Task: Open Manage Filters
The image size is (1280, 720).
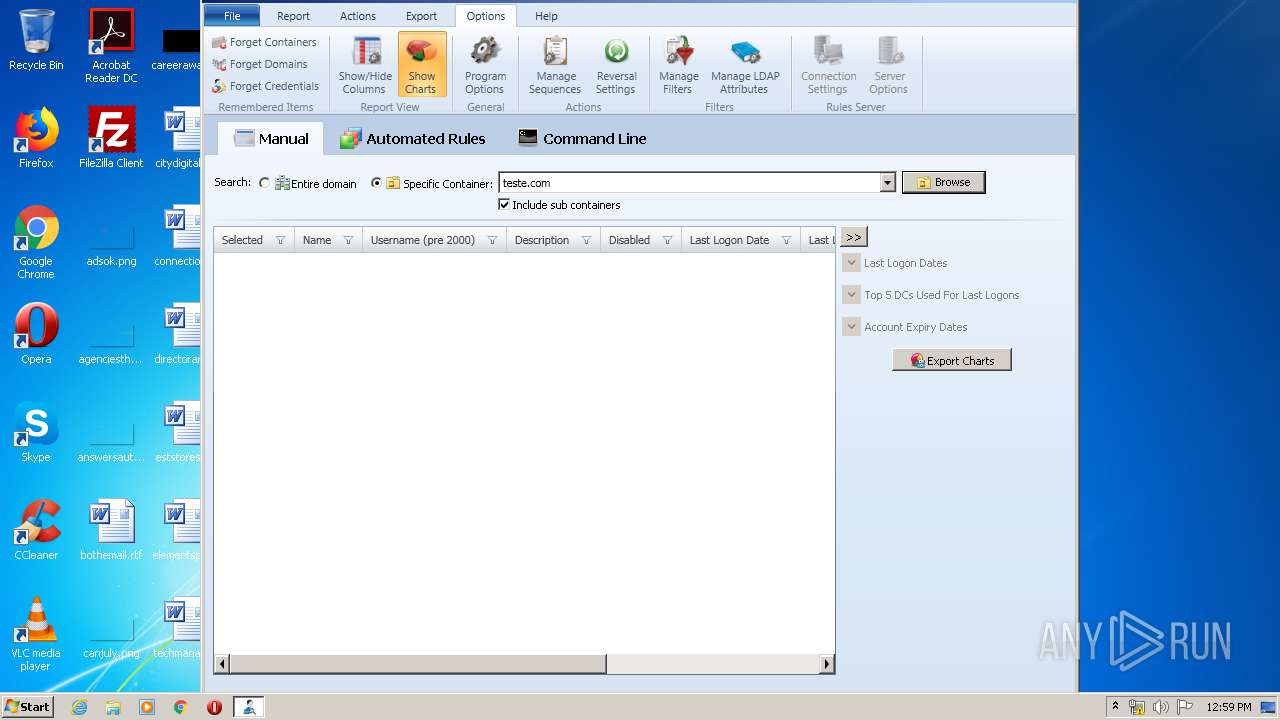Action: click(679, 66)
